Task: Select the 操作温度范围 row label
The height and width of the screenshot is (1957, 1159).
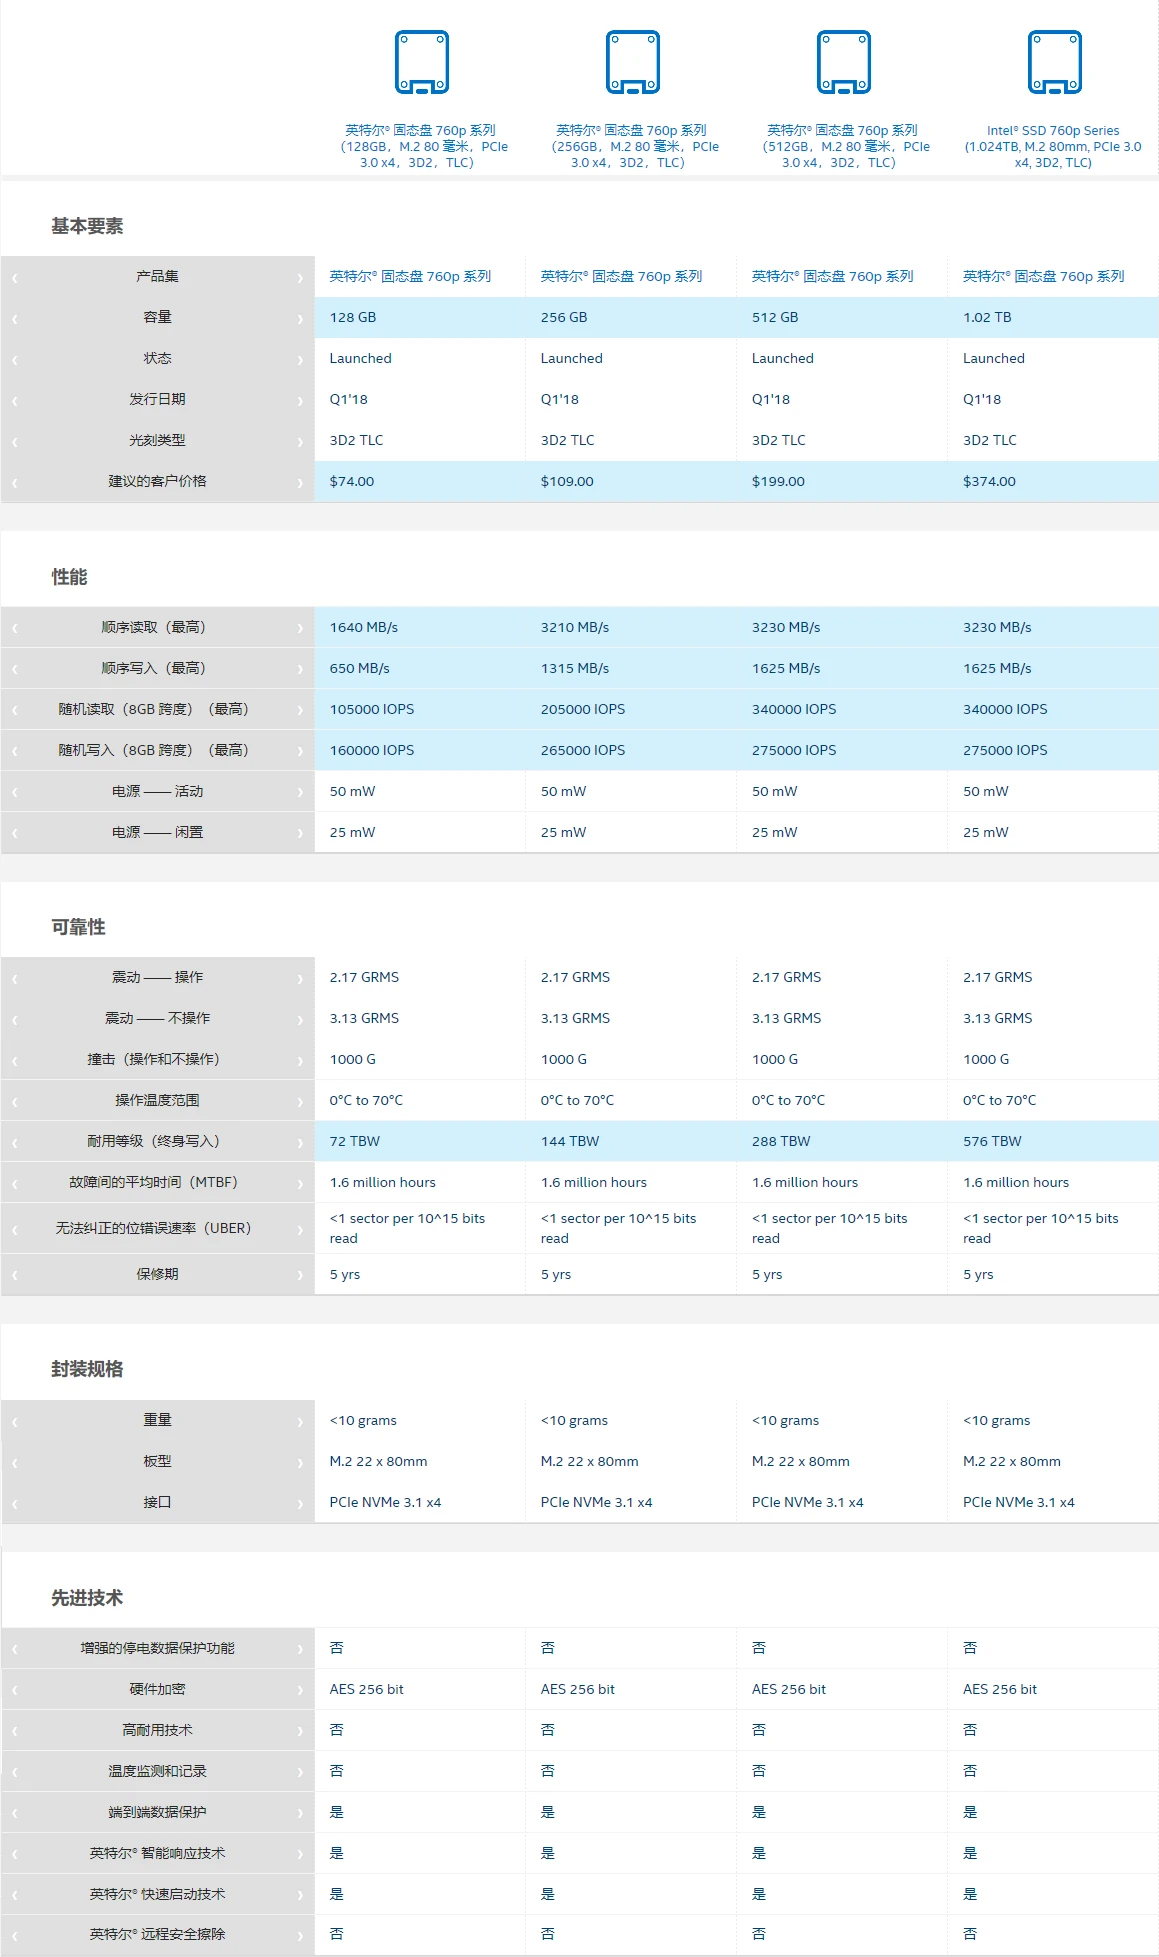Action: click(x=157, y=1100)
